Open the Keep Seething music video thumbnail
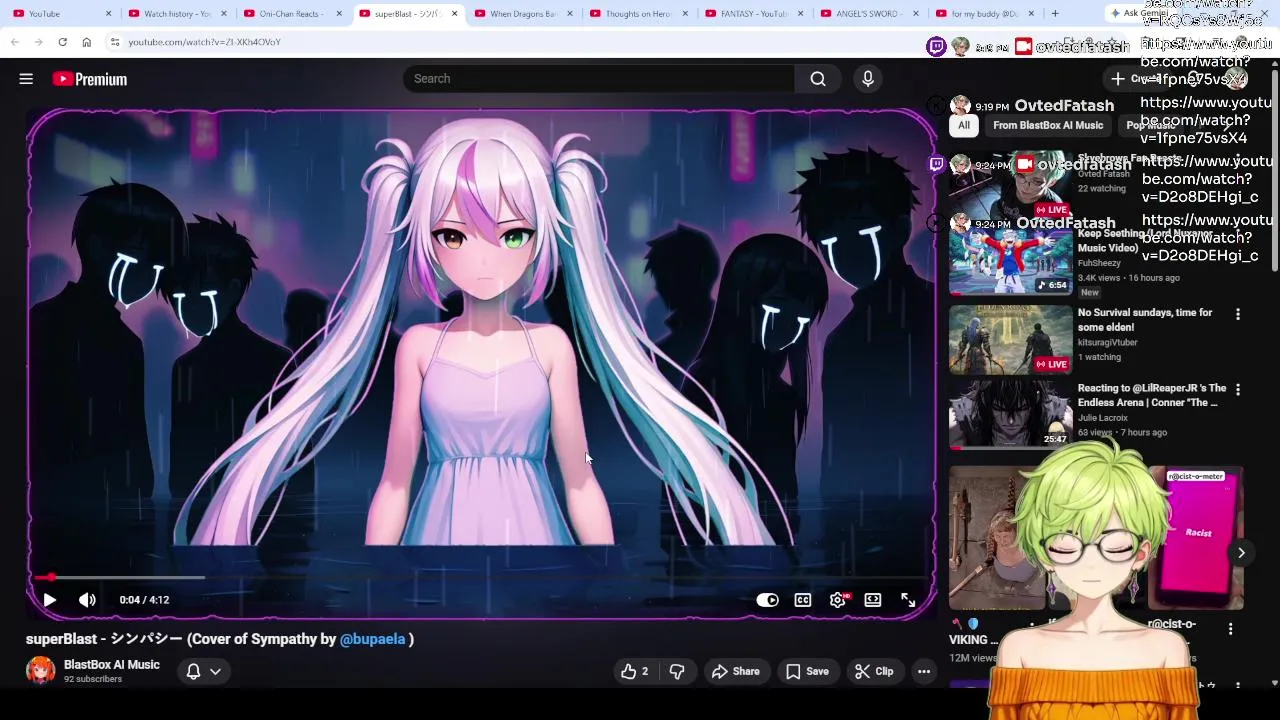This screenshot has height=720, width=1280. [1010, 262]
